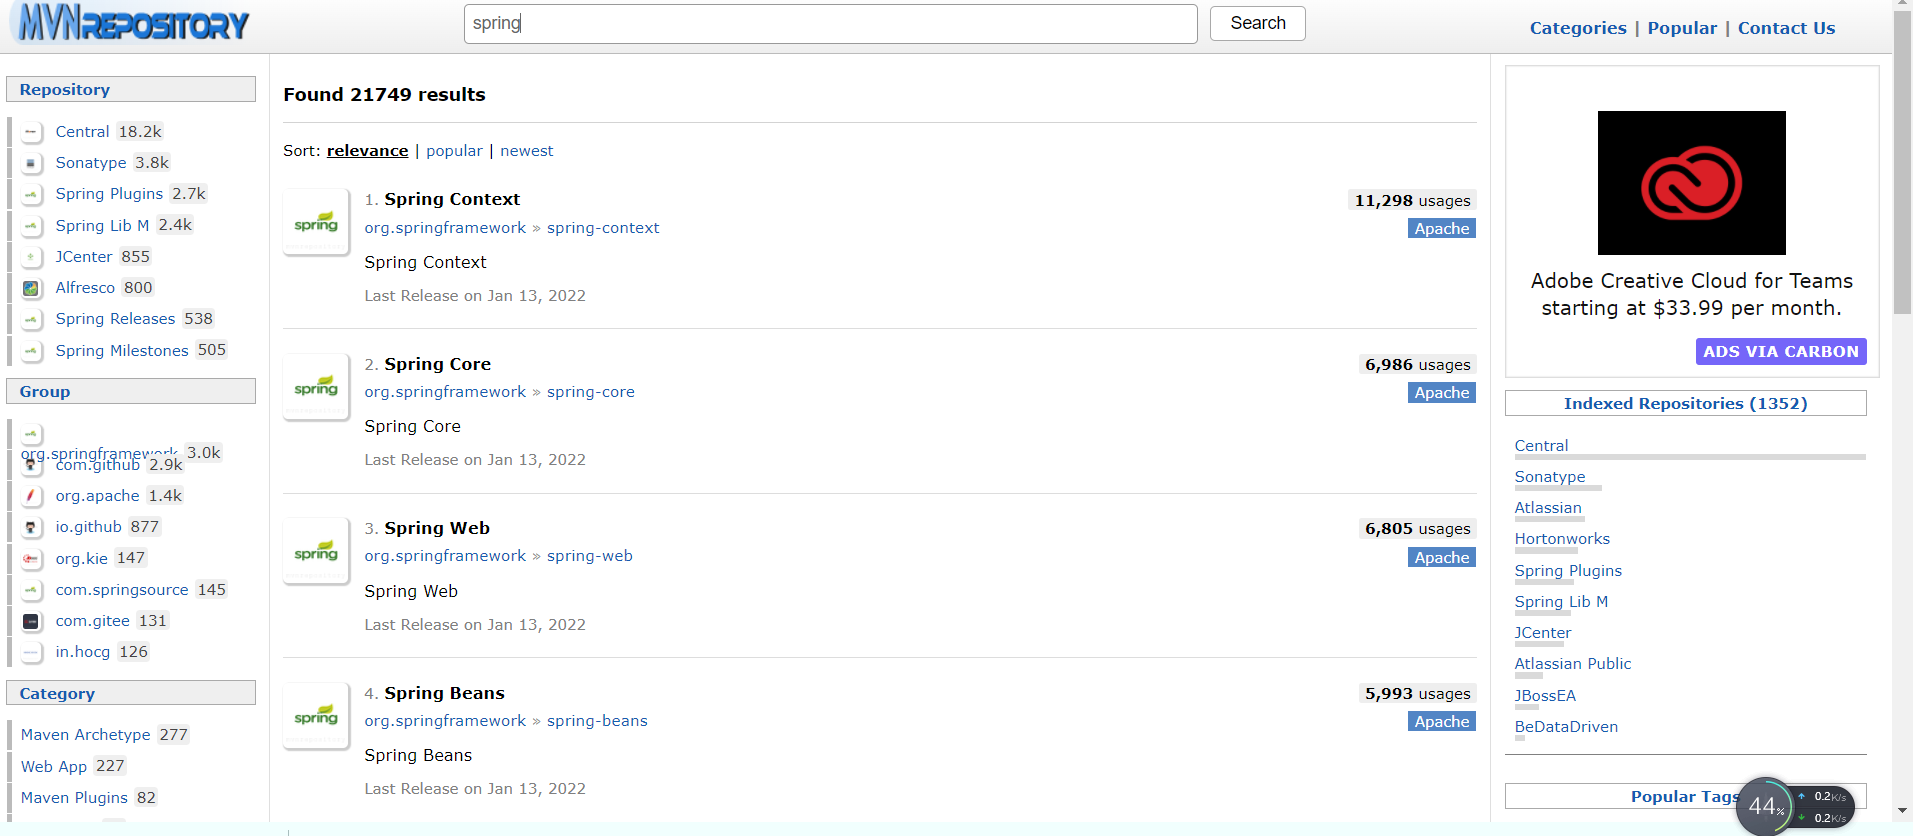Click the network speed monitor widget

click(1797, 806)
